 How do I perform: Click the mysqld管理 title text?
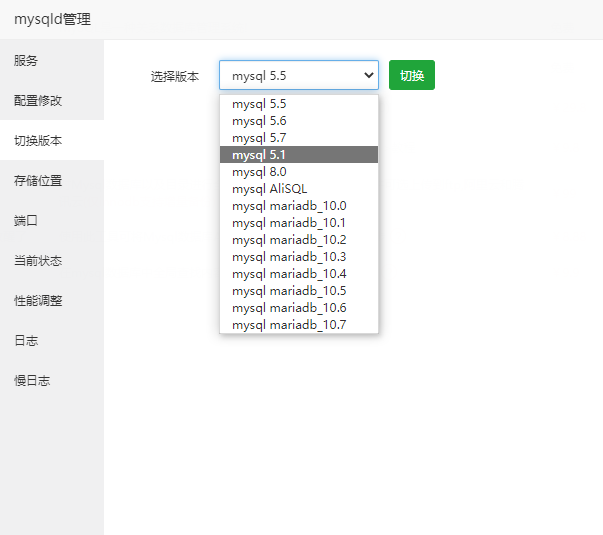tap(53, 19)
